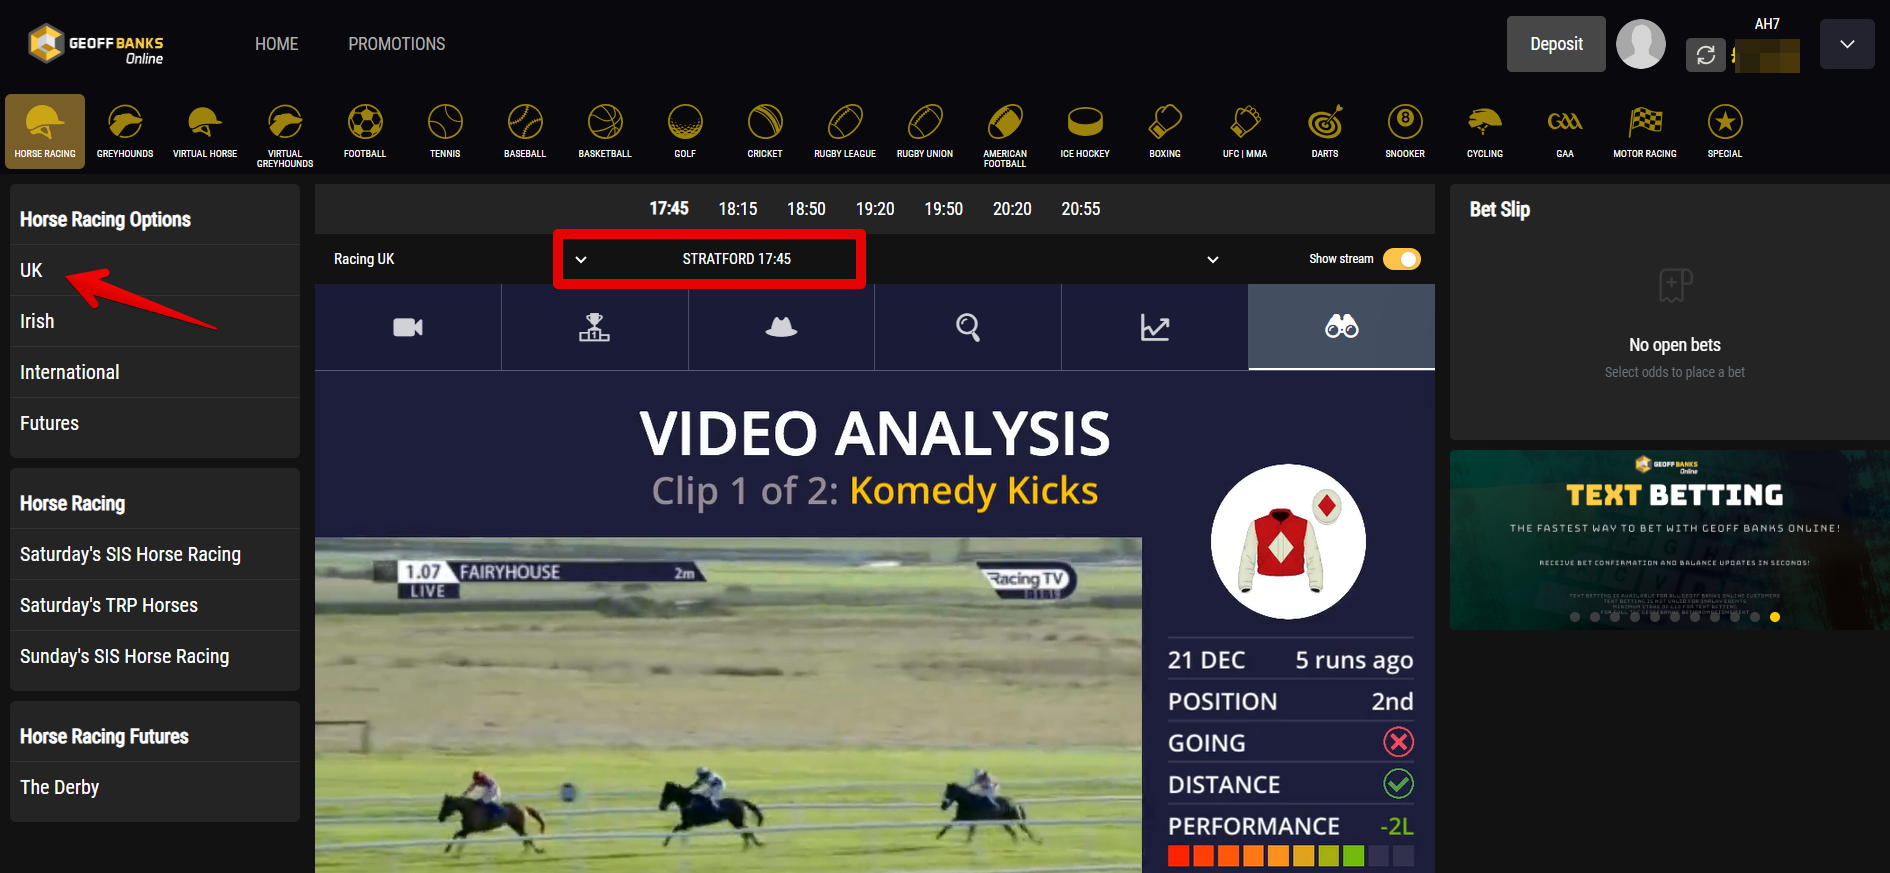
Task: Select the active yellow carousel dot
Action: click(1775, 617)
